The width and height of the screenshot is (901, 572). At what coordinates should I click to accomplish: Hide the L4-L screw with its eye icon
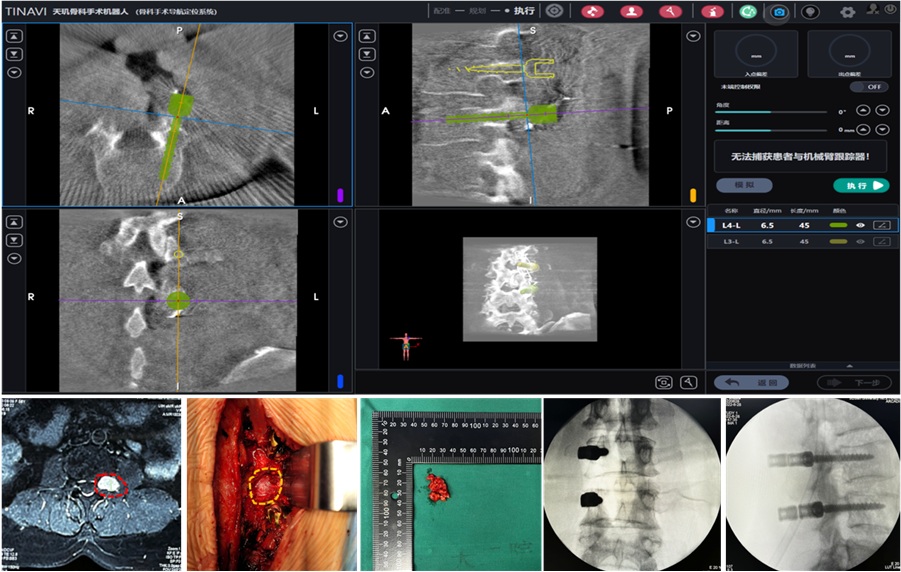point(860,225)
